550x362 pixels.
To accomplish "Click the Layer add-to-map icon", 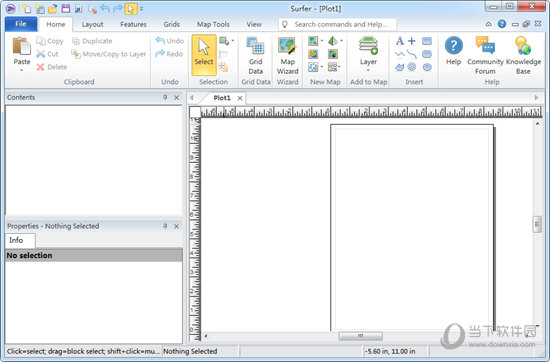I will 368,46.
